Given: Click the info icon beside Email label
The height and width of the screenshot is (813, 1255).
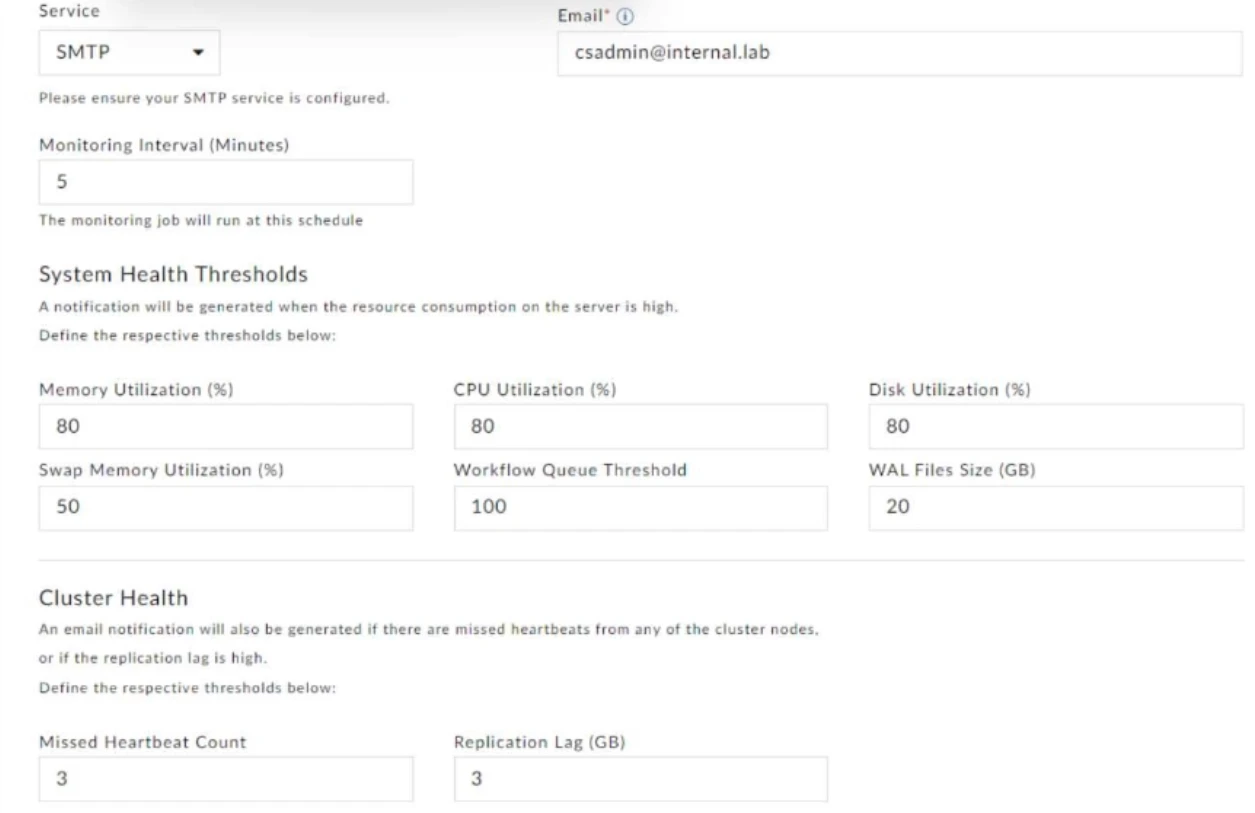Looking at the screenshot, I should (630, 18).
